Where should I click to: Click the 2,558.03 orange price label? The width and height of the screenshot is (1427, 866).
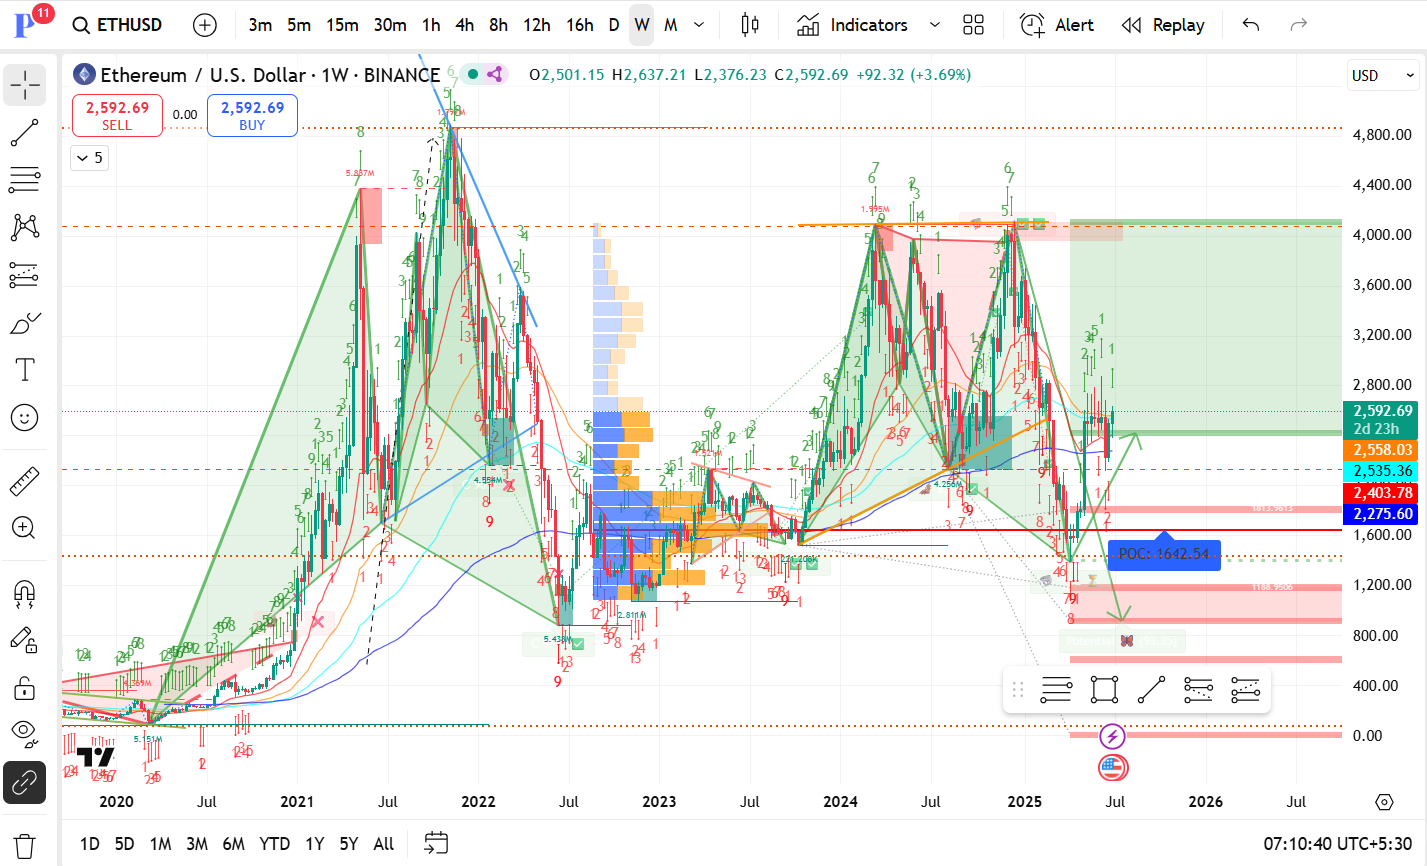pyautogui.click(x=1383, y=450)
